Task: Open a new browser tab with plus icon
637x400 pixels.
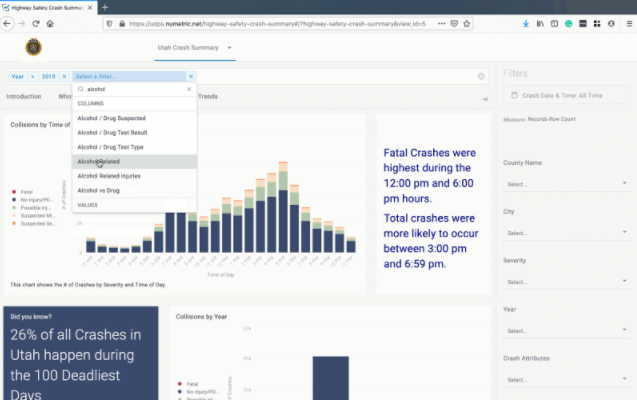Action: 105,7
